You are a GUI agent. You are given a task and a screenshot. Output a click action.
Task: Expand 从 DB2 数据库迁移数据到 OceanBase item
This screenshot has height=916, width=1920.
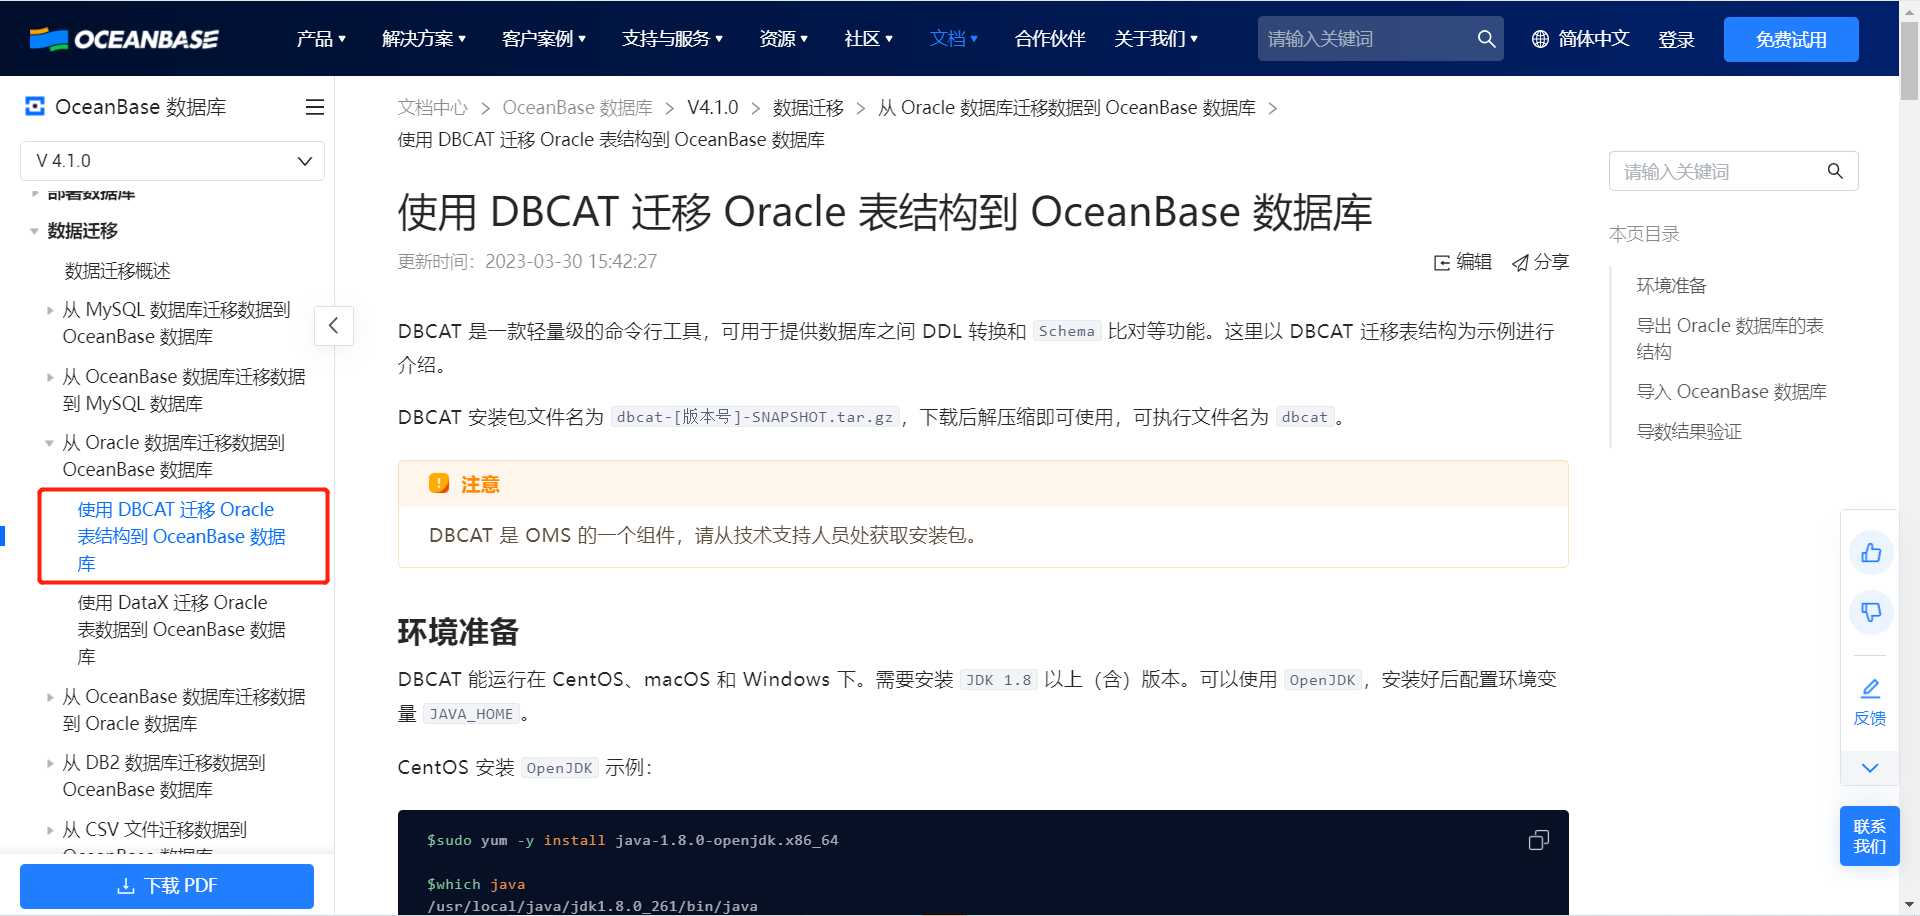(50, 763)
